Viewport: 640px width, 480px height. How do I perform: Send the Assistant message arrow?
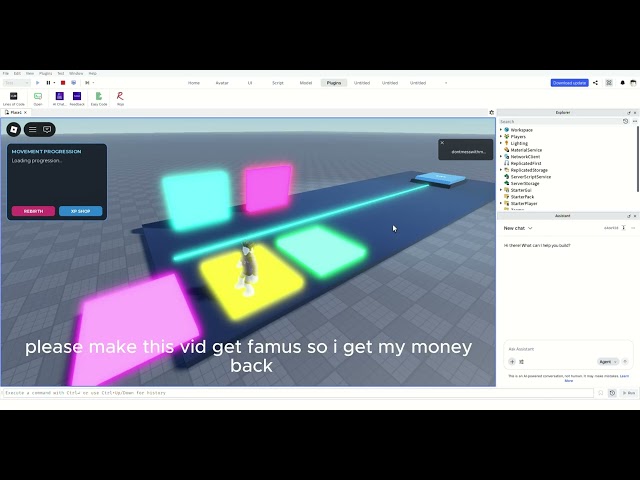click(625, 362)
